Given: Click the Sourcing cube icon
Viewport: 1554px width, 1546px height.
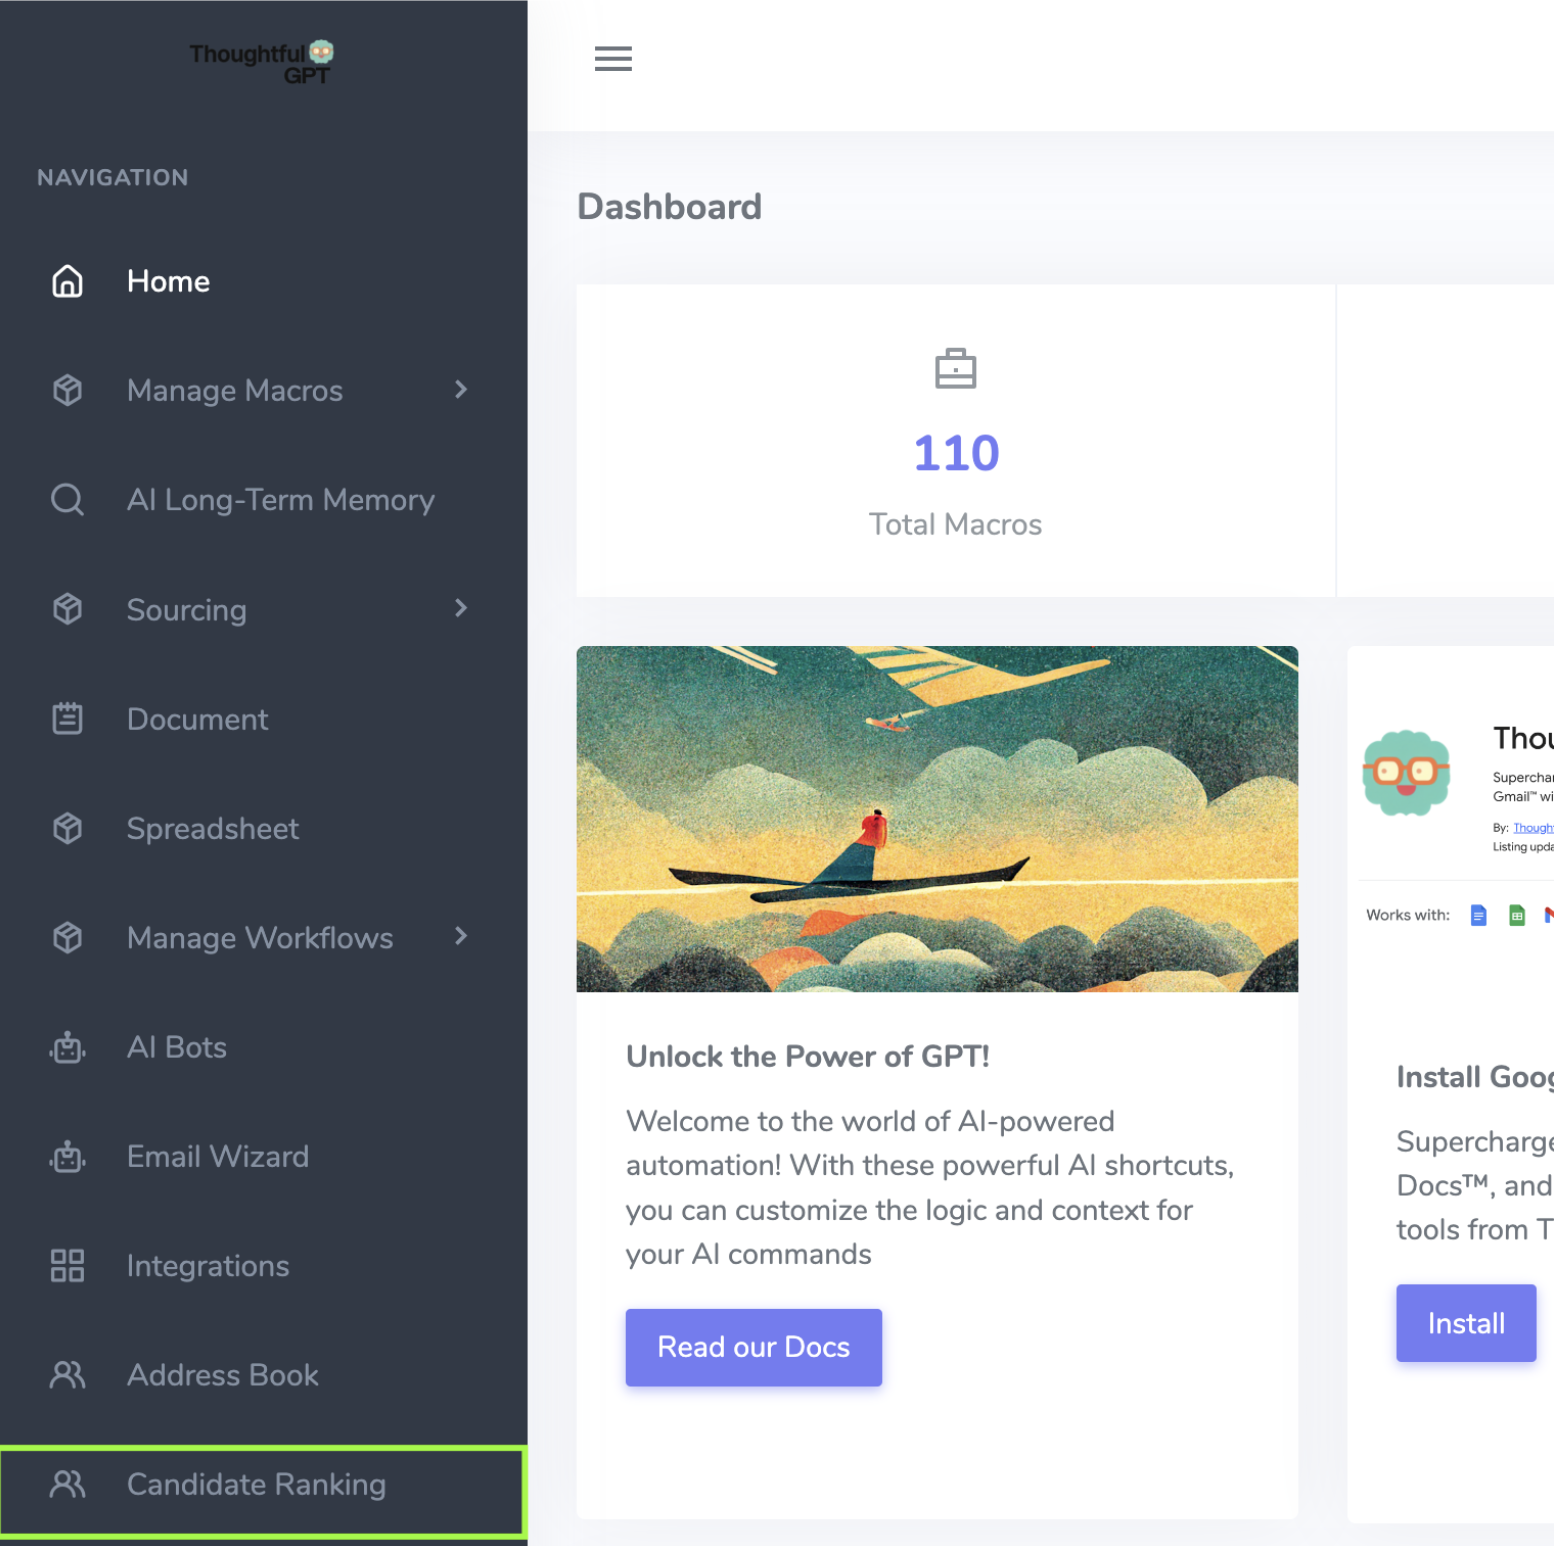Looking at the screenshot, I should click(x=67, y=609).
